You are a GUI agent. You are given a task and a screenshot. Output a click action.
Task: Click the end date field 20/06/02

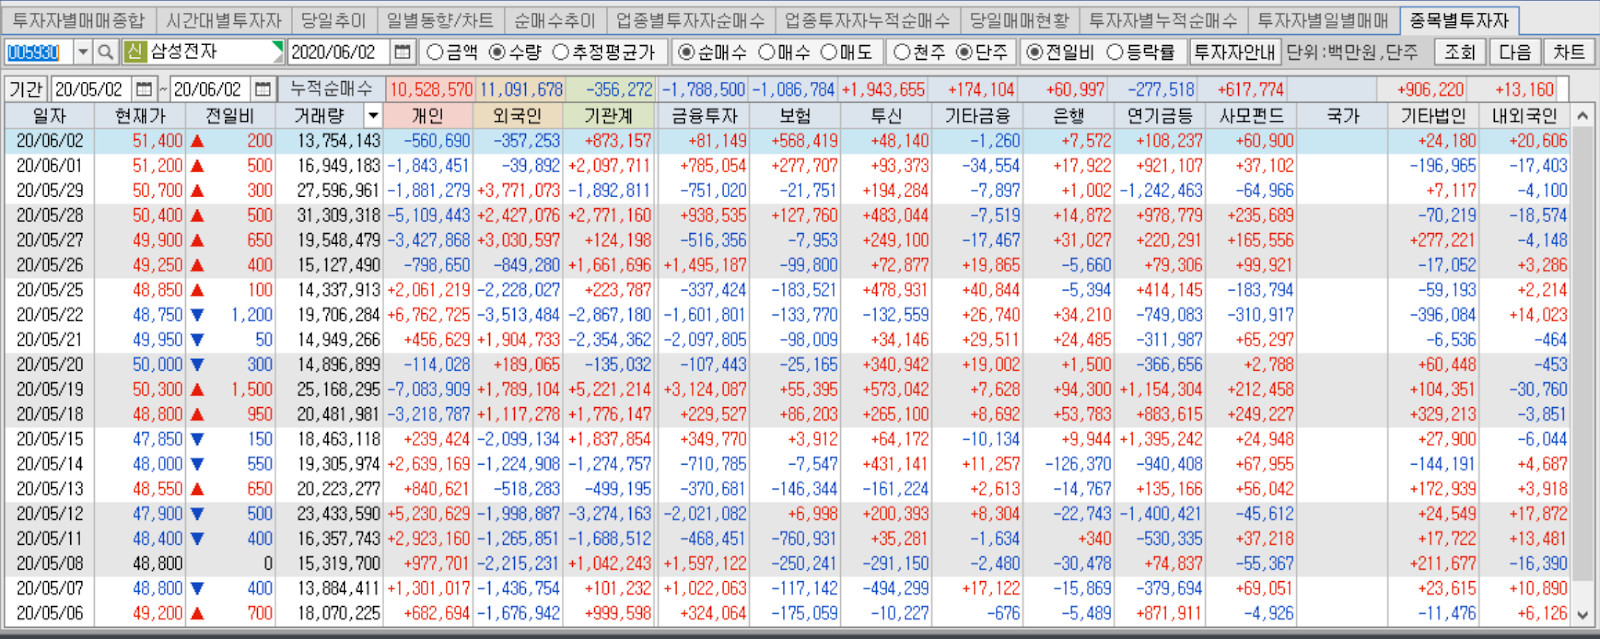pos(210,90)
